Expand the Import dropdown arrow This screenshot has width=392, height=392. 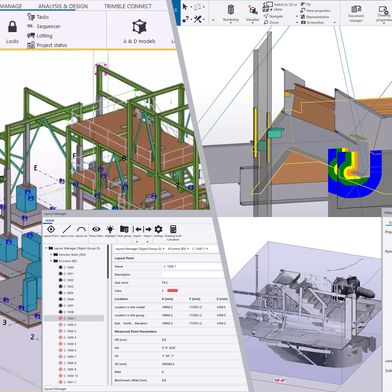[x=137, y=241]
